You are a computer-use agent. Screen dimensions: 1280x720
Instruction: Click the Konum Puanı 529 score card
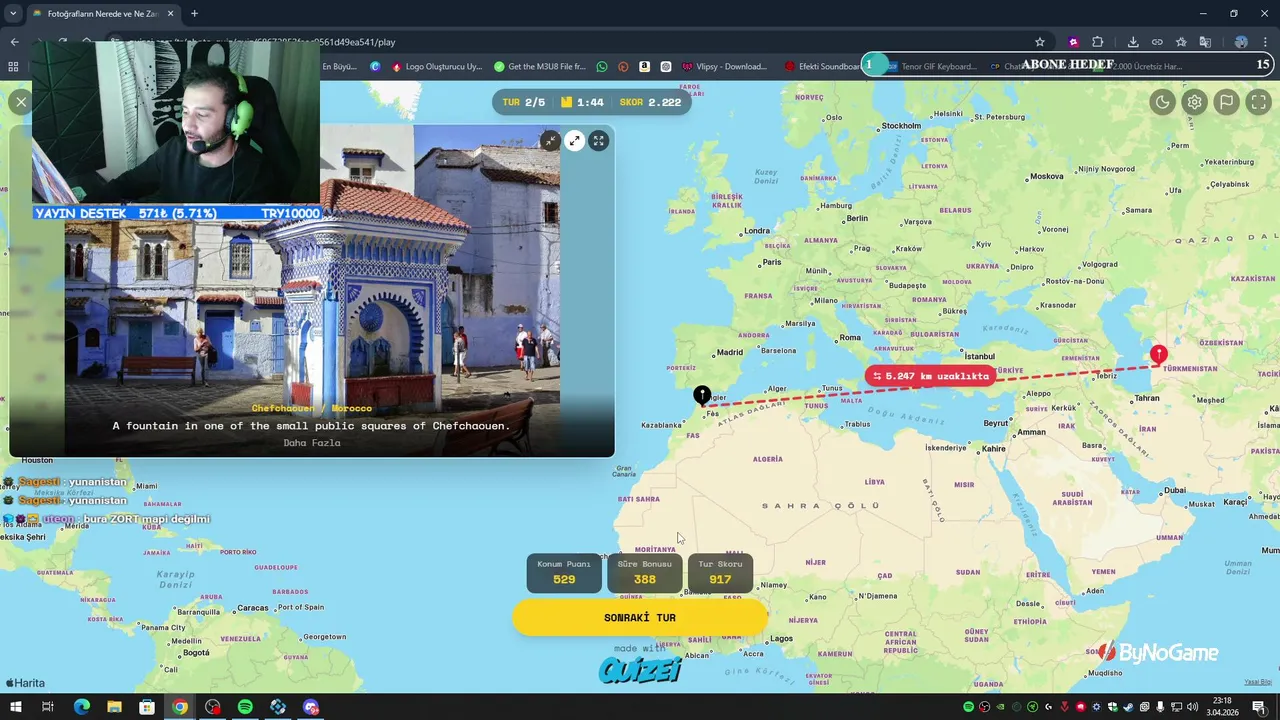point(564,573)
